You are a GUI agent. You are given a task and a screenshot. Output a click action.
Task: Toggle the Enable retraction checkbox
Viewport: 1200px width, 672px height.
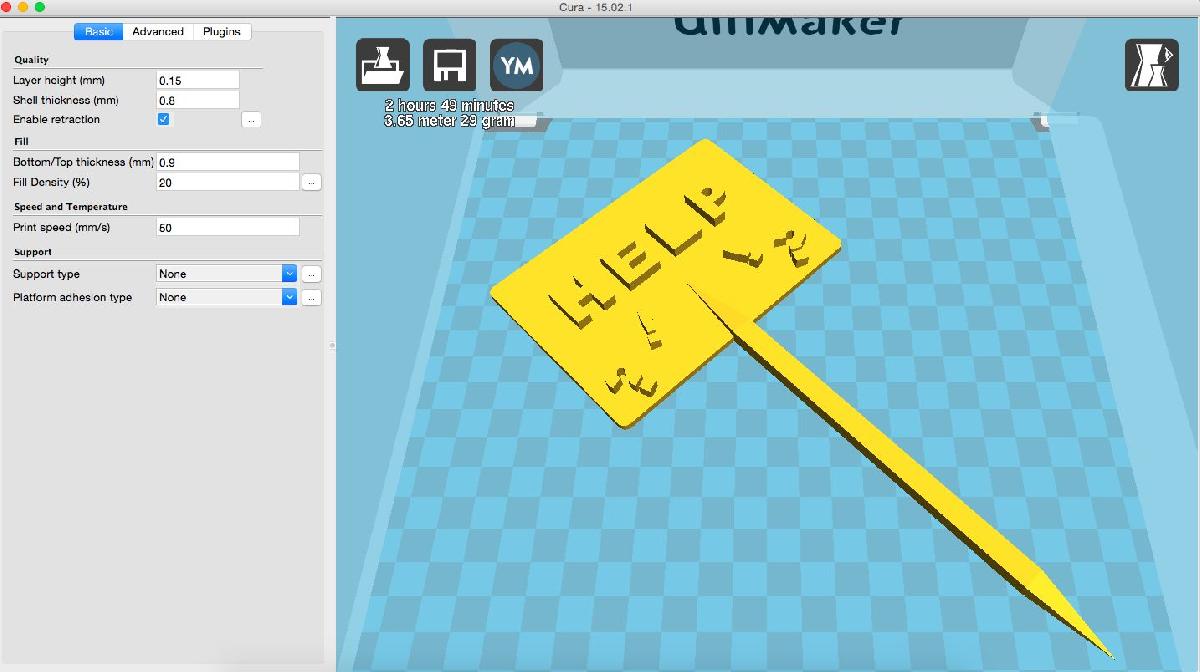(x=164, y=120)
